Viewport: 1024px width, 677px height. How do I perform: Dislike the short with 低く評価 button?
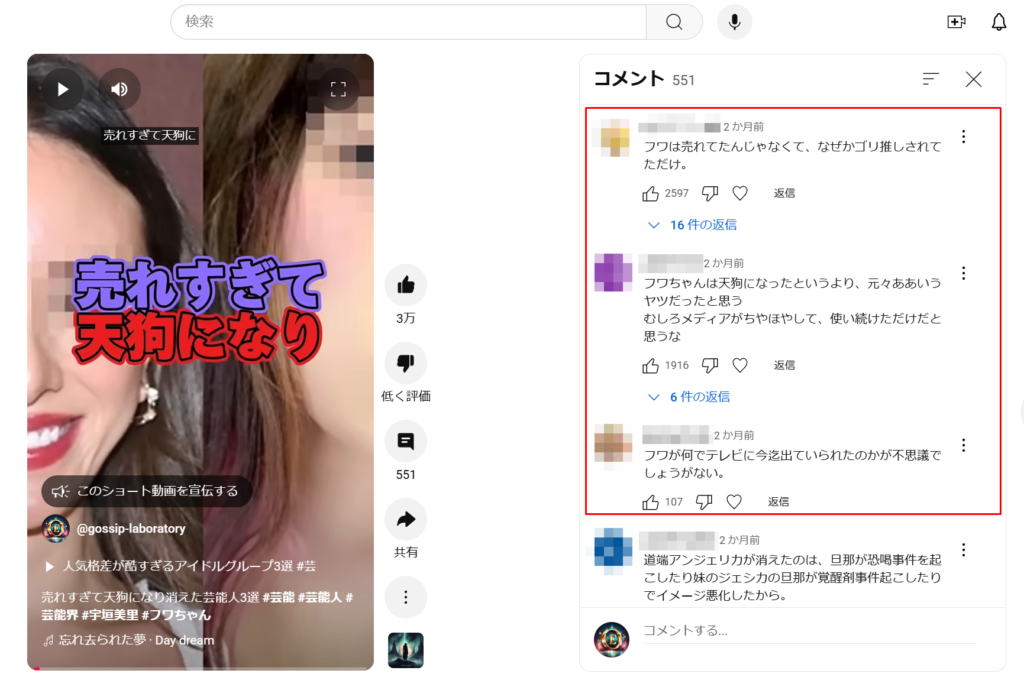pos(405,364)
